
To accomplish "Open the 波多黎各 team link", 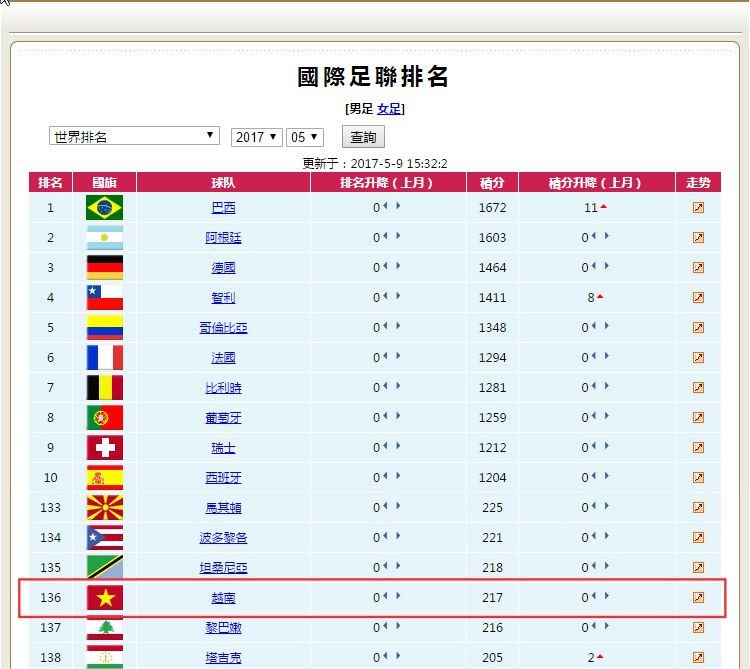I will coord(223,537).
